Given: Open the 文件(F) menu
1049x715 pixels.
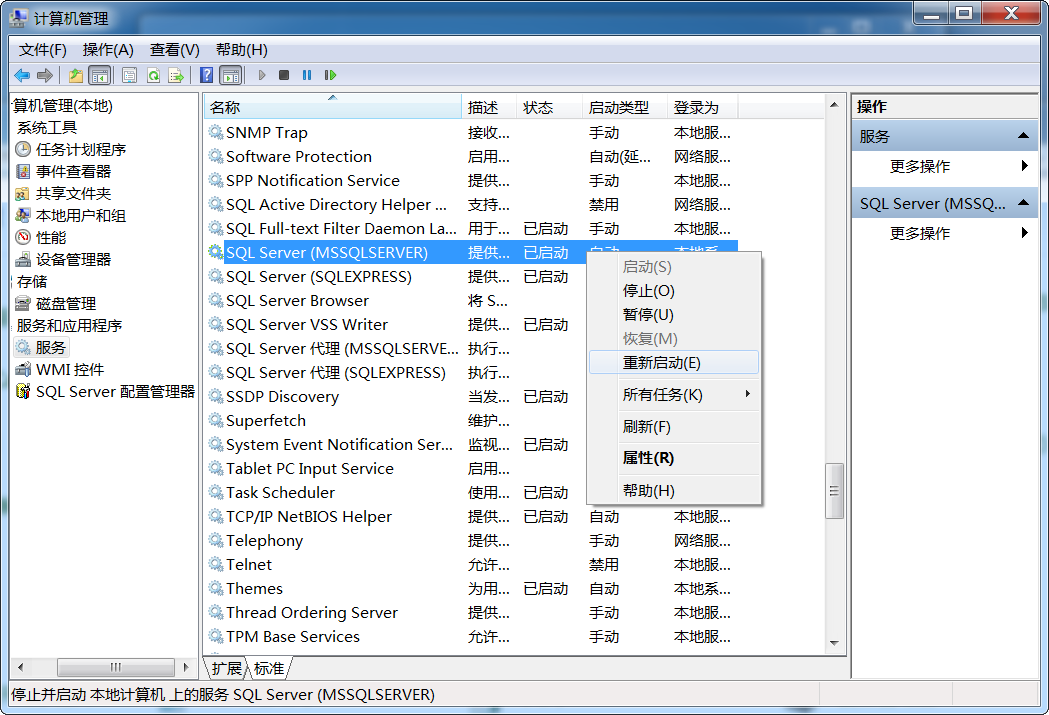Looking at the screenshot, I should coord(43,50).
